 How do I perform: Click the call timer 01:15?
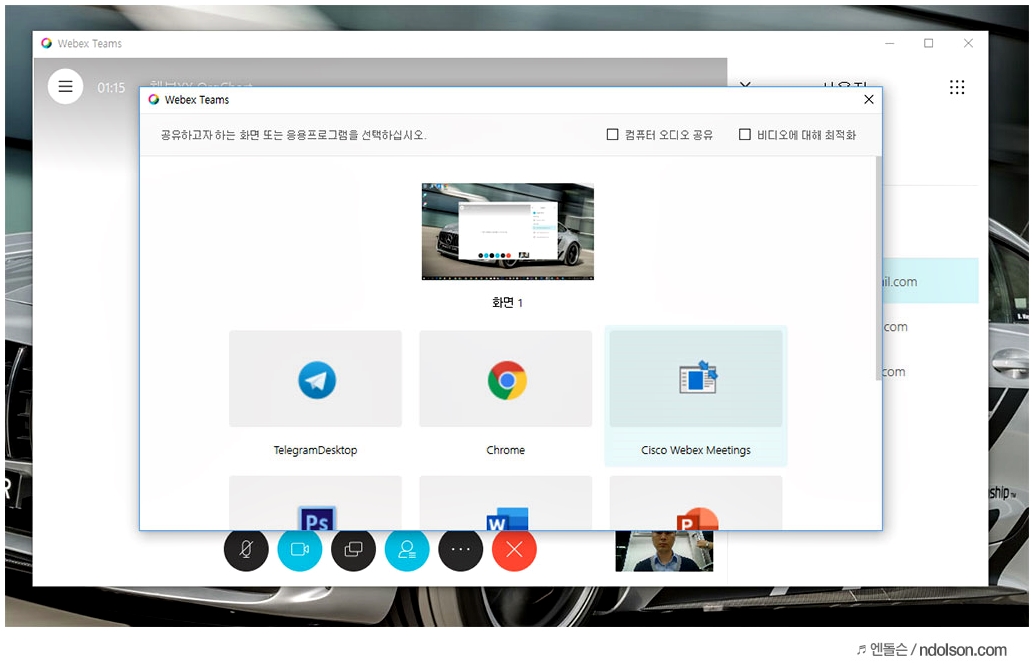[x=111, y=88]
